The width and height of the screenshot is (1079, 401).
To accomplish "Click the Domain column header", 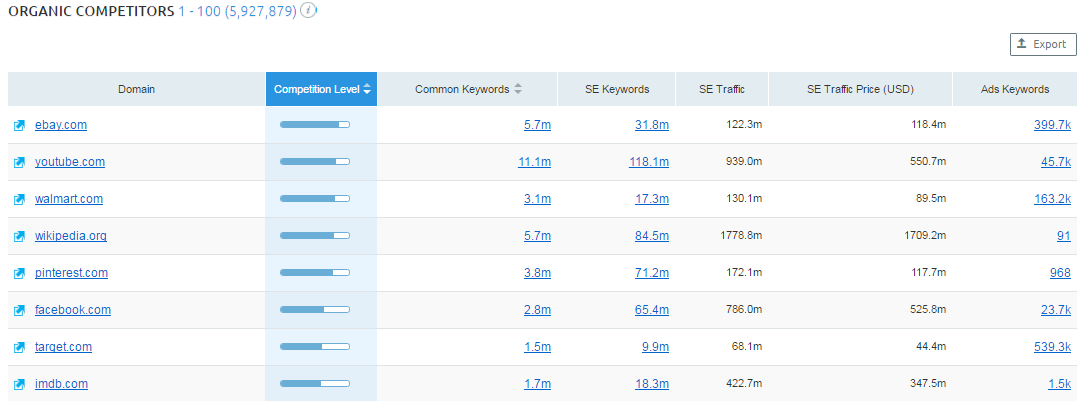I will (136, 89).
